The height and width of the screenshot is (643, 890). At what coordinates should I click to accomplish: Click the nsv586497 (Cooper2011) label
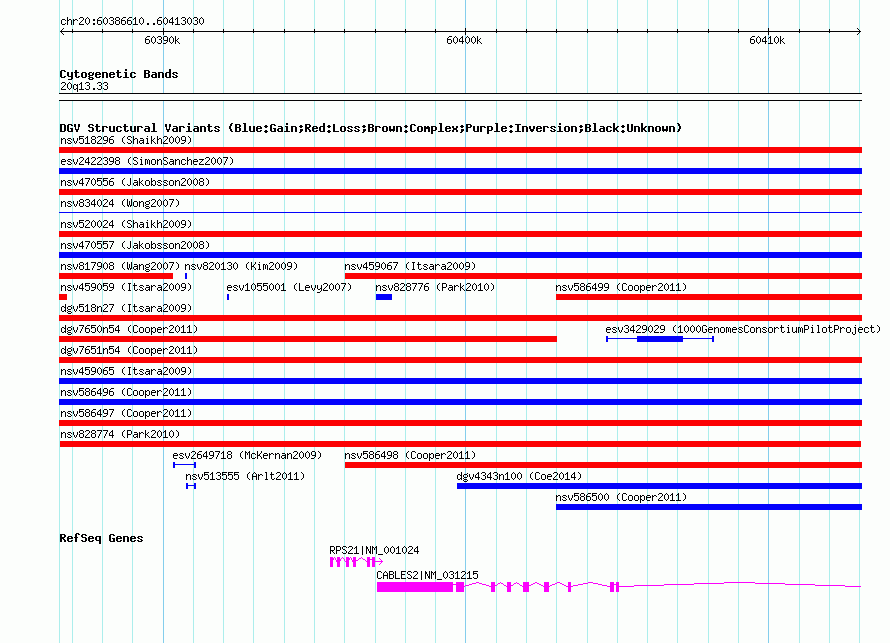(126, 413)
